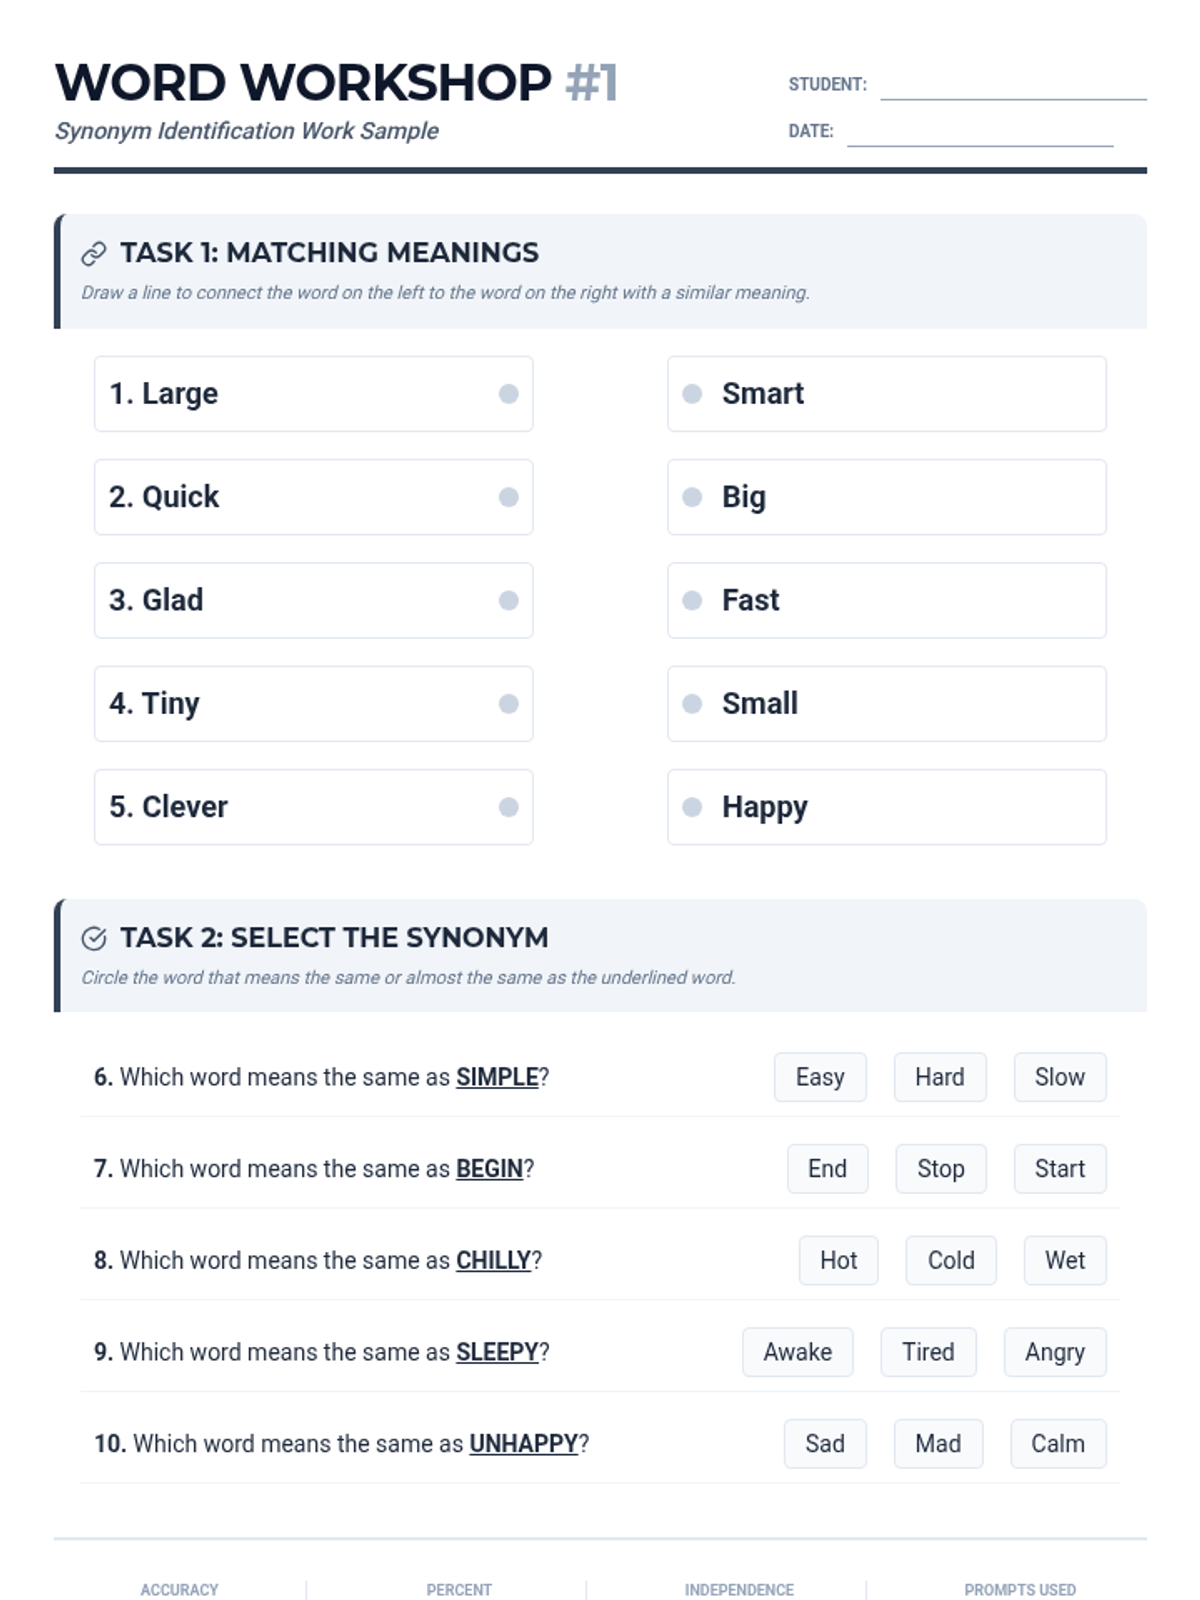Click the dot left of Smart
The width and height of the screenshot is (1200, 1600).
click(x=692, y=394)
